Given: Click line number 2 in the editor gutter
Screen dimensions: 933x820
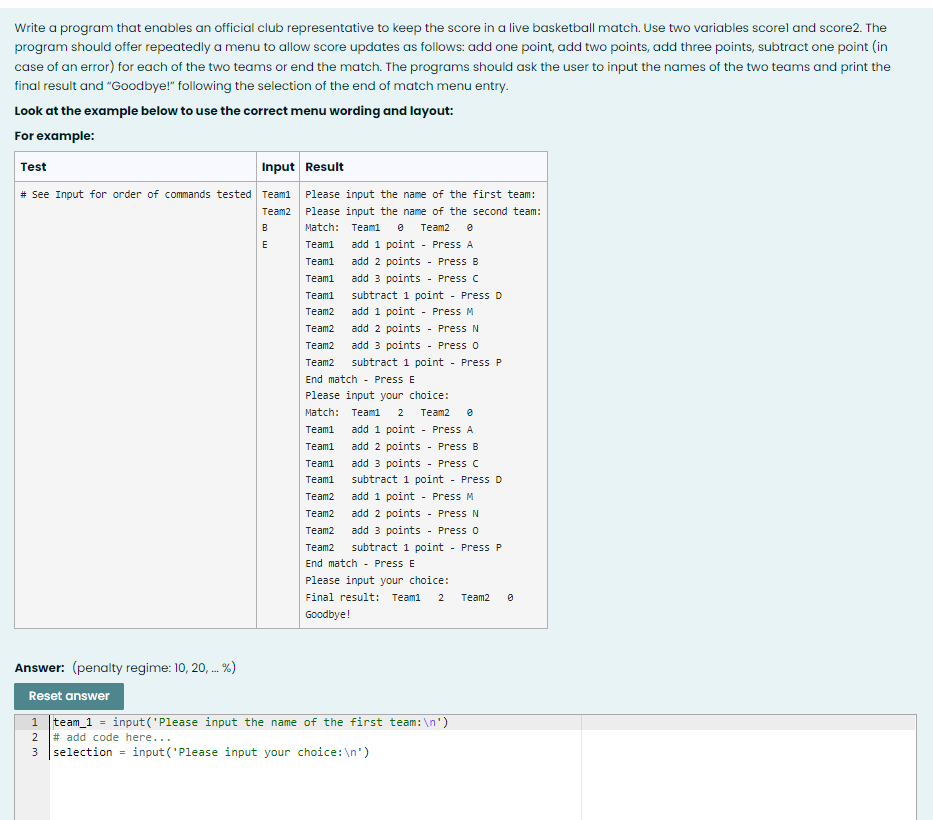Looking at the screenshot, I should [x=35, y=736].
